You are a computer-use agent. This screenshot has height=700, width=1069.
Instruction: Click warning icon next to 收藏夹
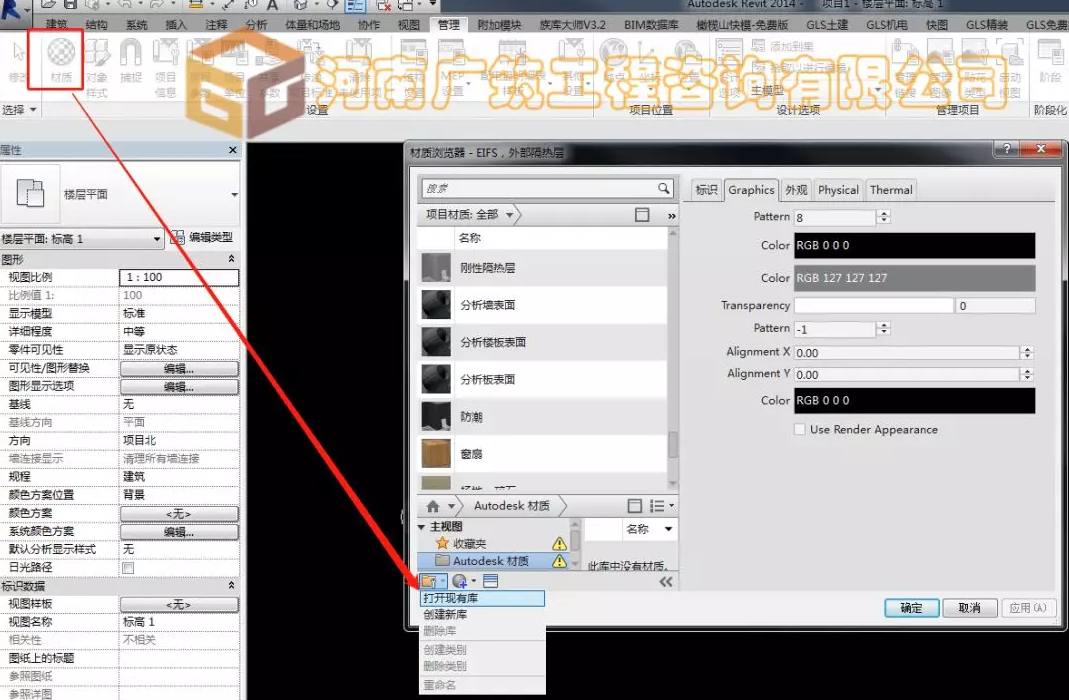pyautogui.click(x=559, y=543)
